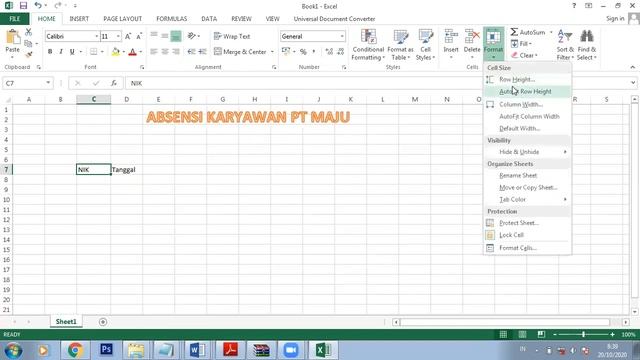640x360 pixels.
Task: Switch to the PAGE LAYOUT tab
Action: (x=122, y=19)
